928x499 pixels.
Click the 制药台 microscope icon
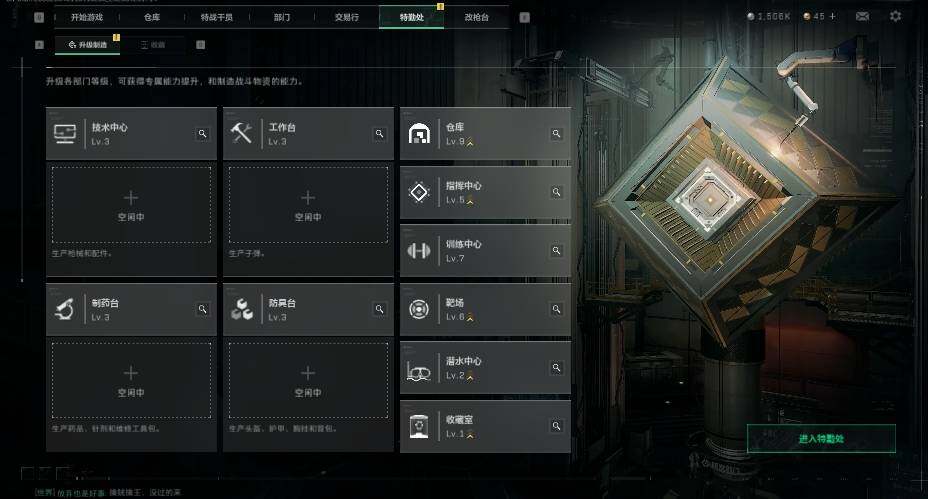[64, 309]
